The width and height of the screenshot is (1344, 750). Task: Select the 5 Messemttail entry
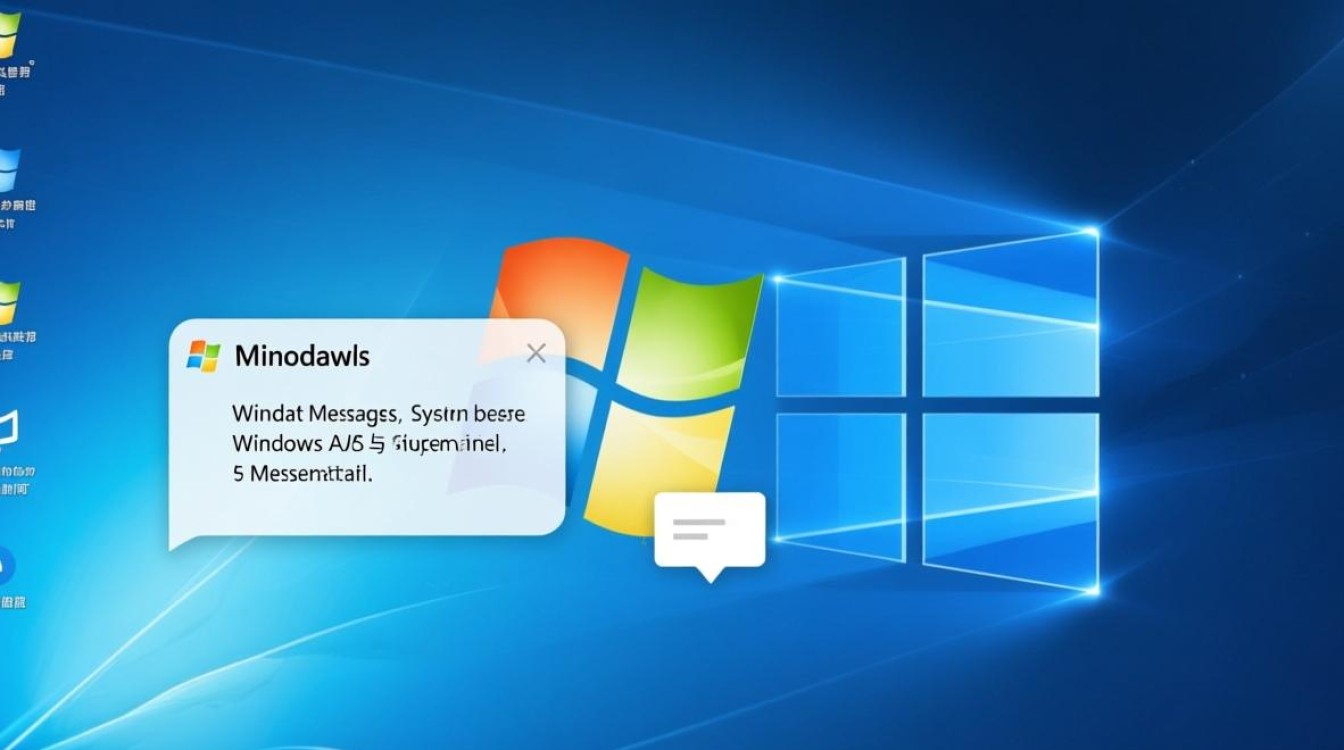300,473
